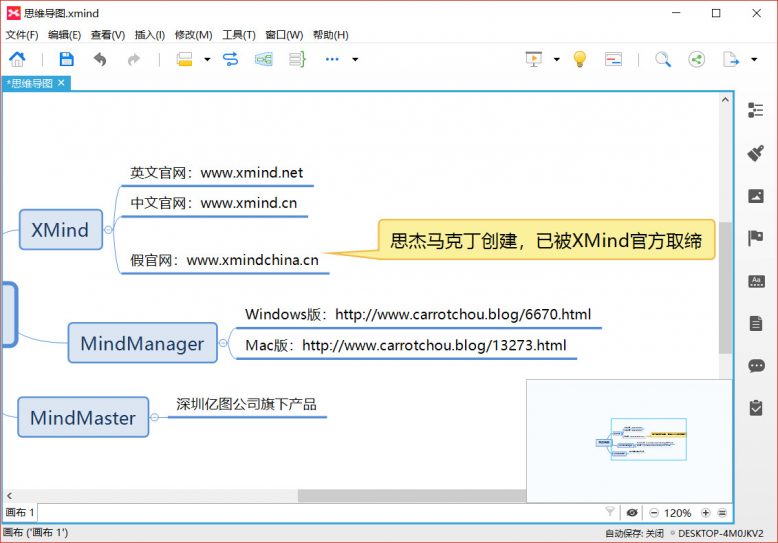Open search with the magnifier icon

point(663,60)
